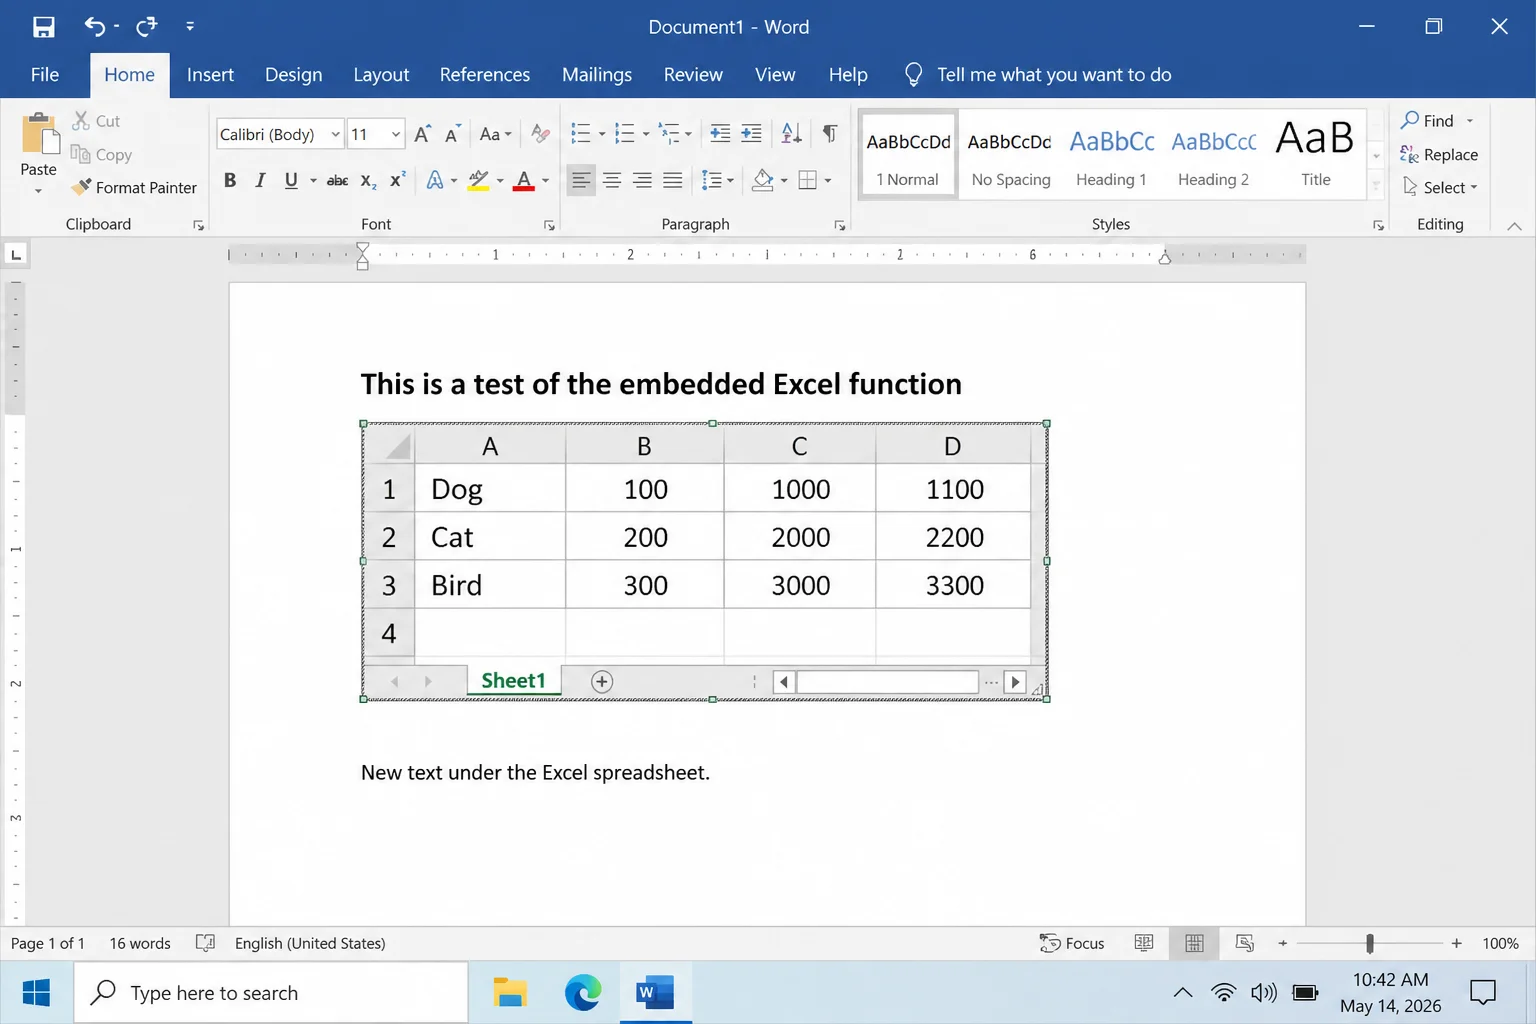Apply the Title style
The height and width of the screenshot is (1024, 1536).
(1315, 155)
